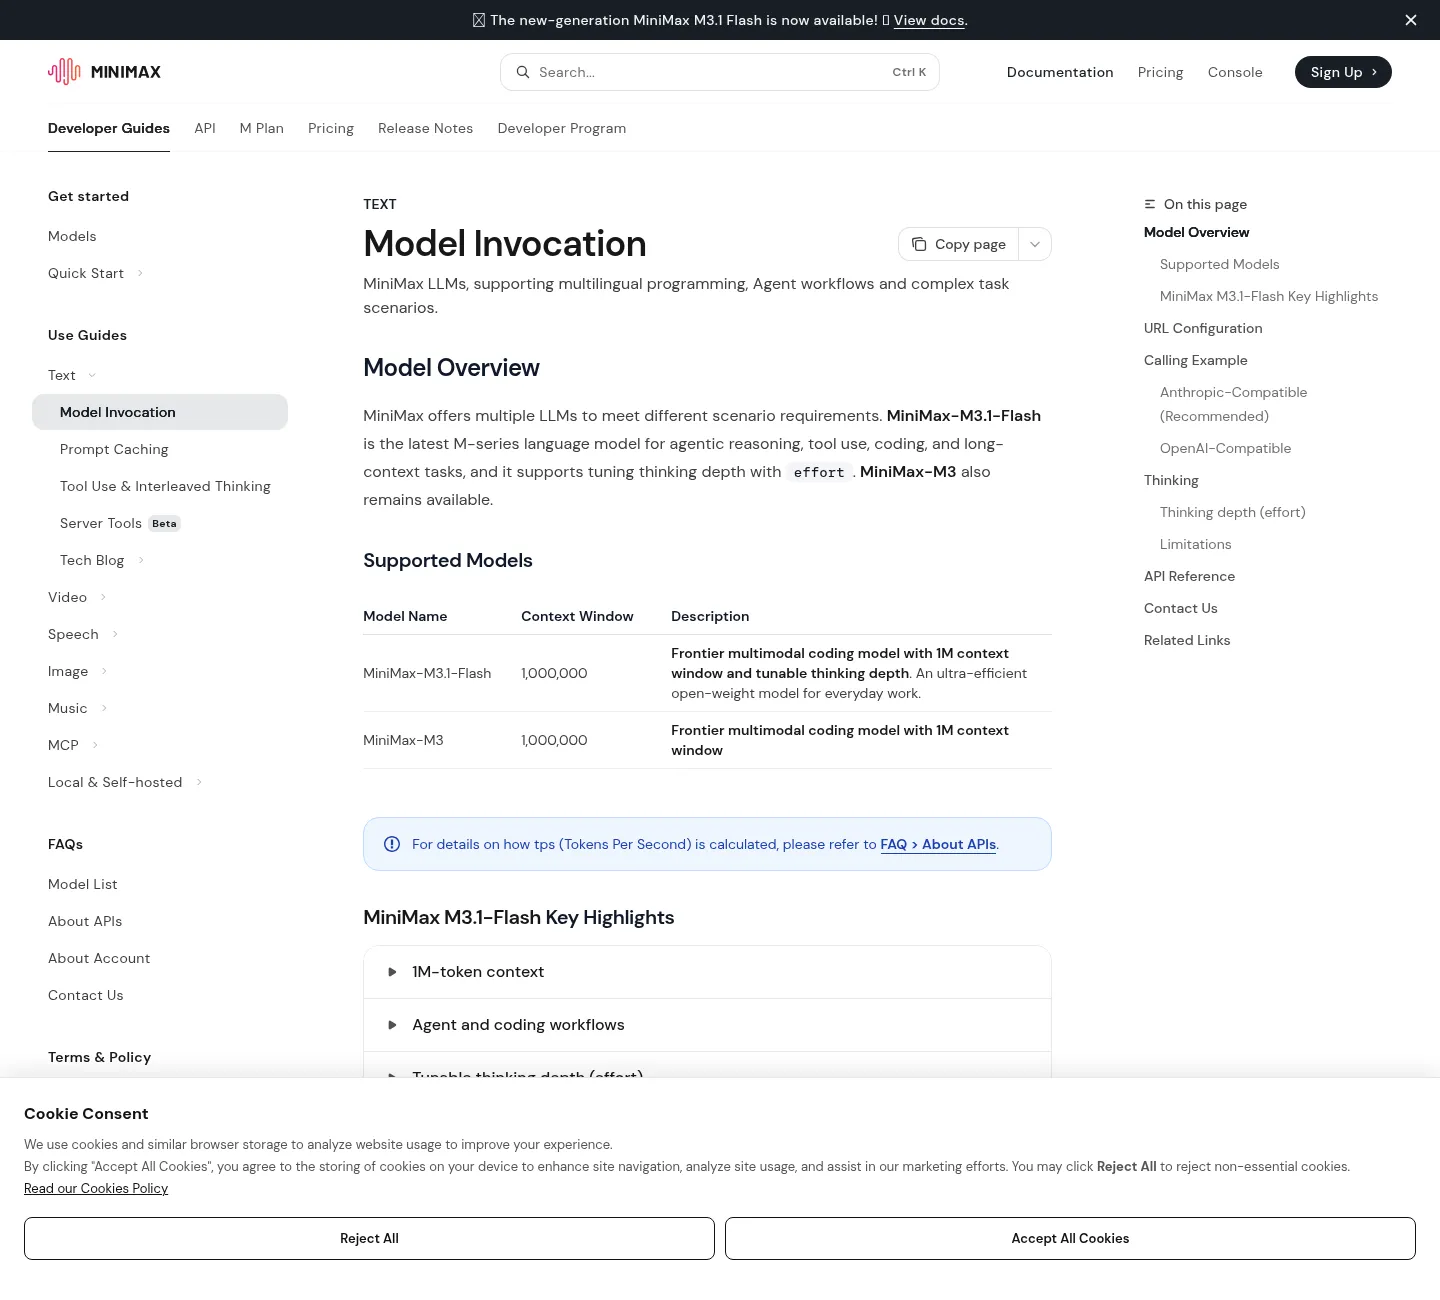The image size is (1440, 1300).
Task: Open the Developer Program tab
Action: (x=562, y=128)
